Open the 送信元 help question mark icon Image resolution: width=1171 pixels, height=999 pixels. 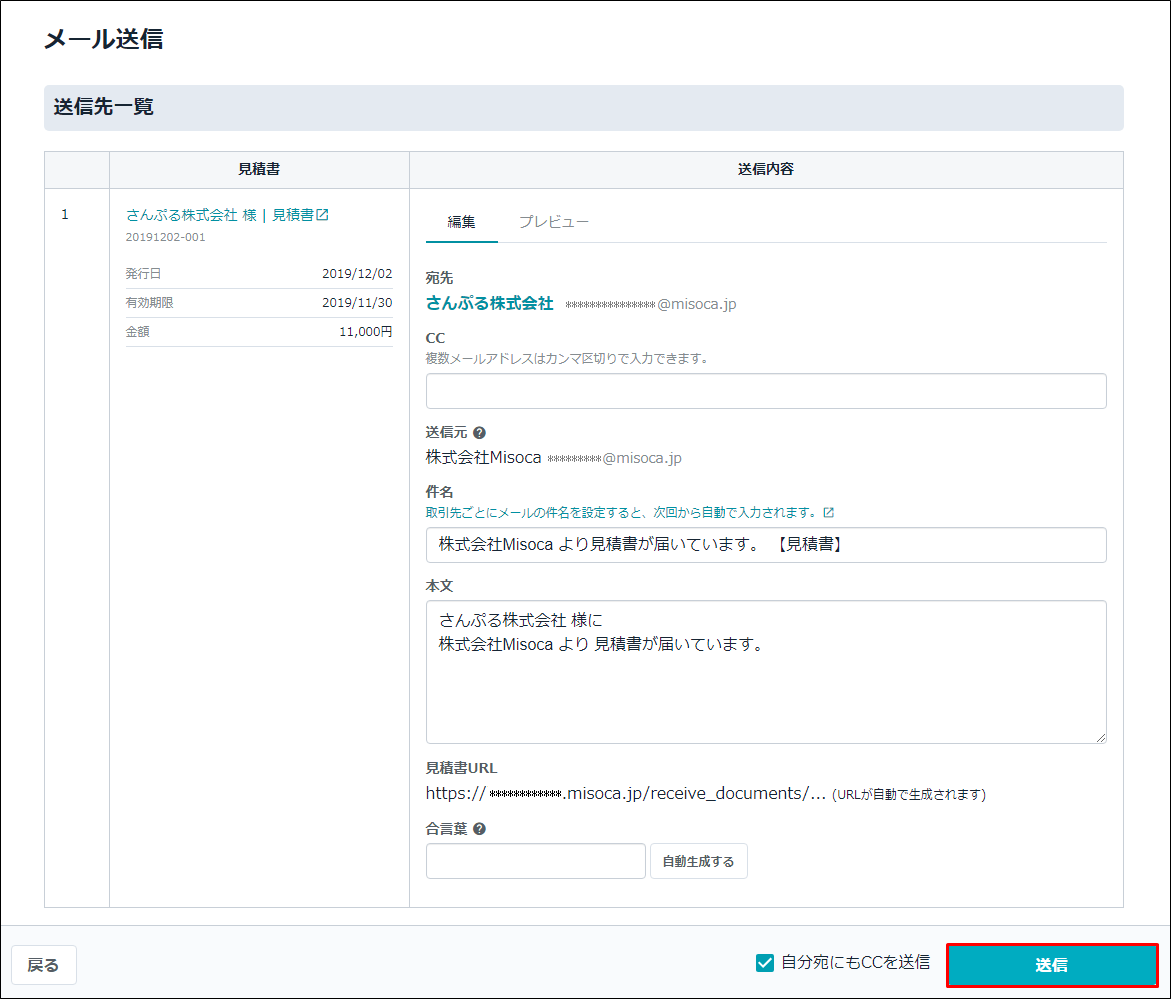[x=479, y=432]
